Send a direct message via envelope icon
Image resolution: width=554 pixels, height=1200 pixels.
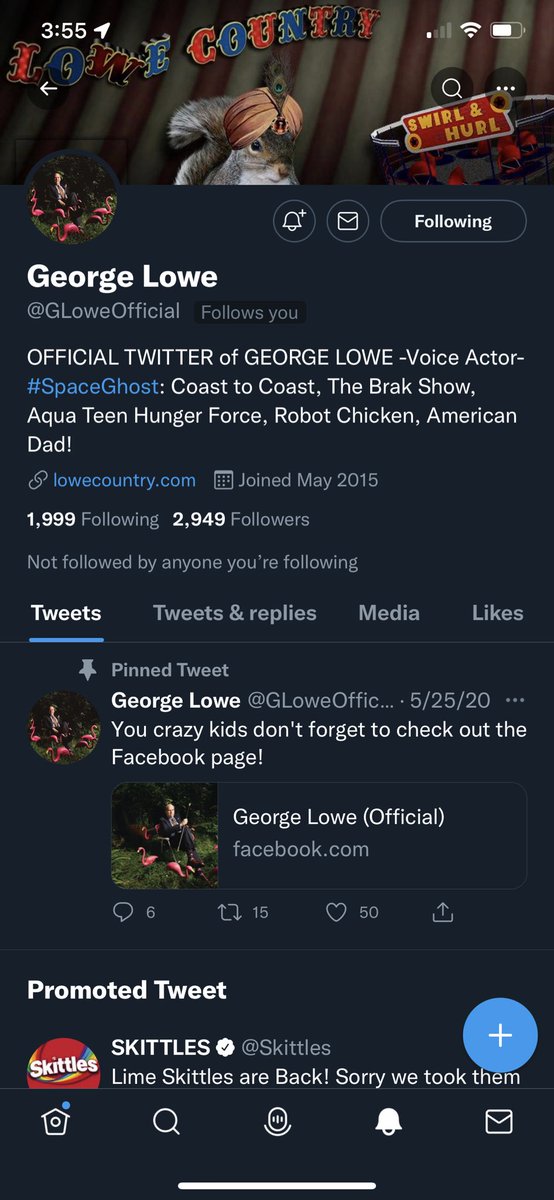click(347, 221)
